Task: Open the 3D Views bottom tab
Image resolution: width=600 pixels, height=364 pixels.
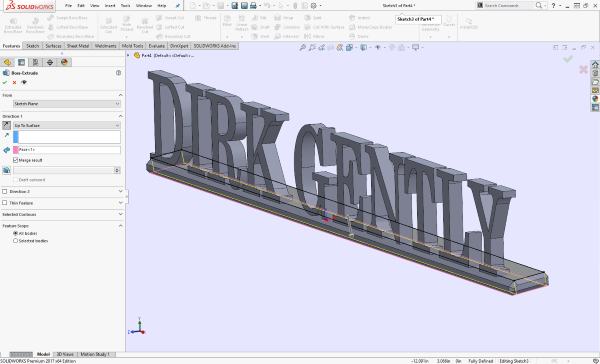Action: click(65, 354)
